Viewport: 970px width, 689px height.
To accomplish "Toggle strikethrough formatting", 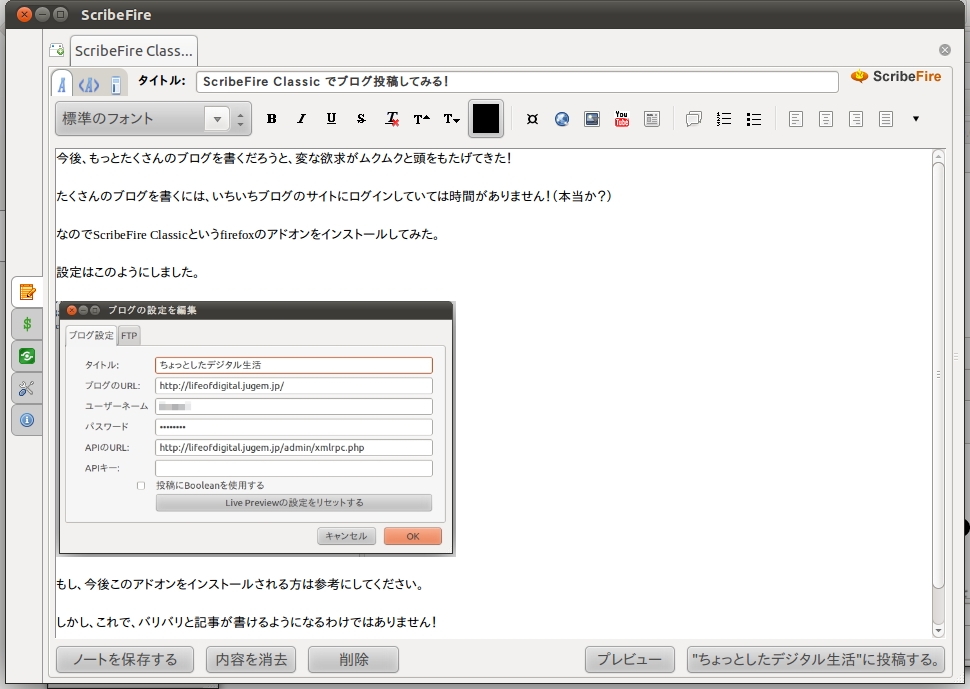I will (361, 119).
